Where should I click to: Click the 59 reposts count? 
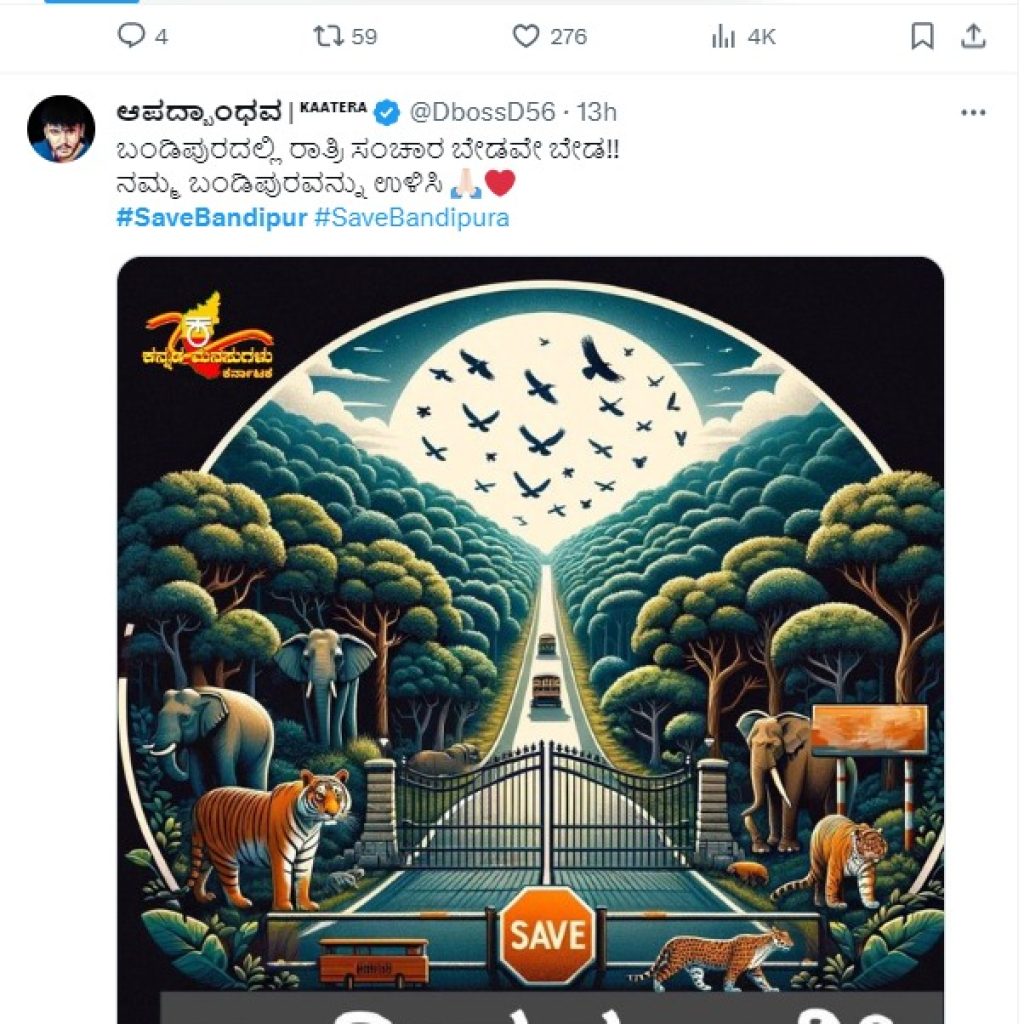pyautogui.click(x=364, y=37)
